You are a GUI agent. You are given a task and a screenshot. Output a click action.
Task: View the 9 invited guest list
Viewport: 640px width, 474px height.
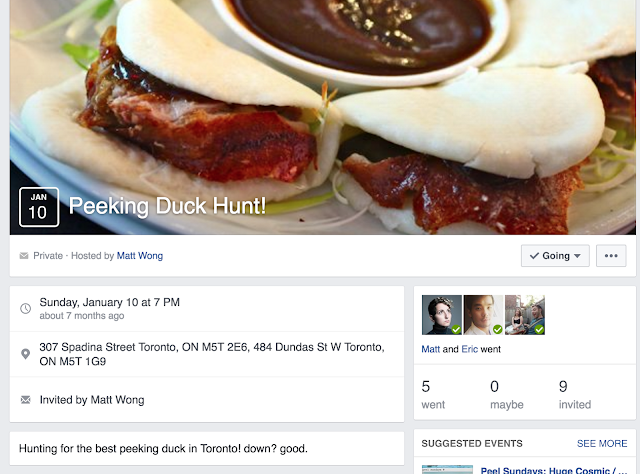(575, 395)
